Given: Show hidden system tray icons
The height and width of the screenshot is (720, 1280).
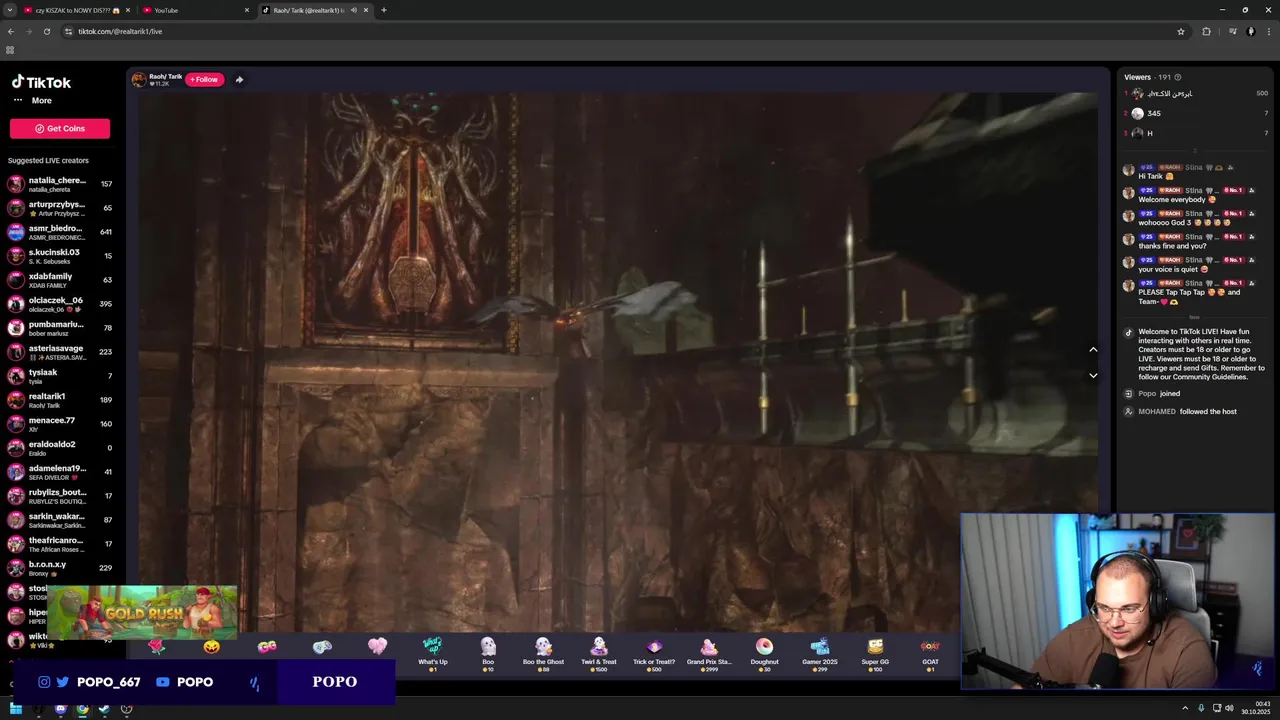Looking at the screenshot, I should point(1185,709).
